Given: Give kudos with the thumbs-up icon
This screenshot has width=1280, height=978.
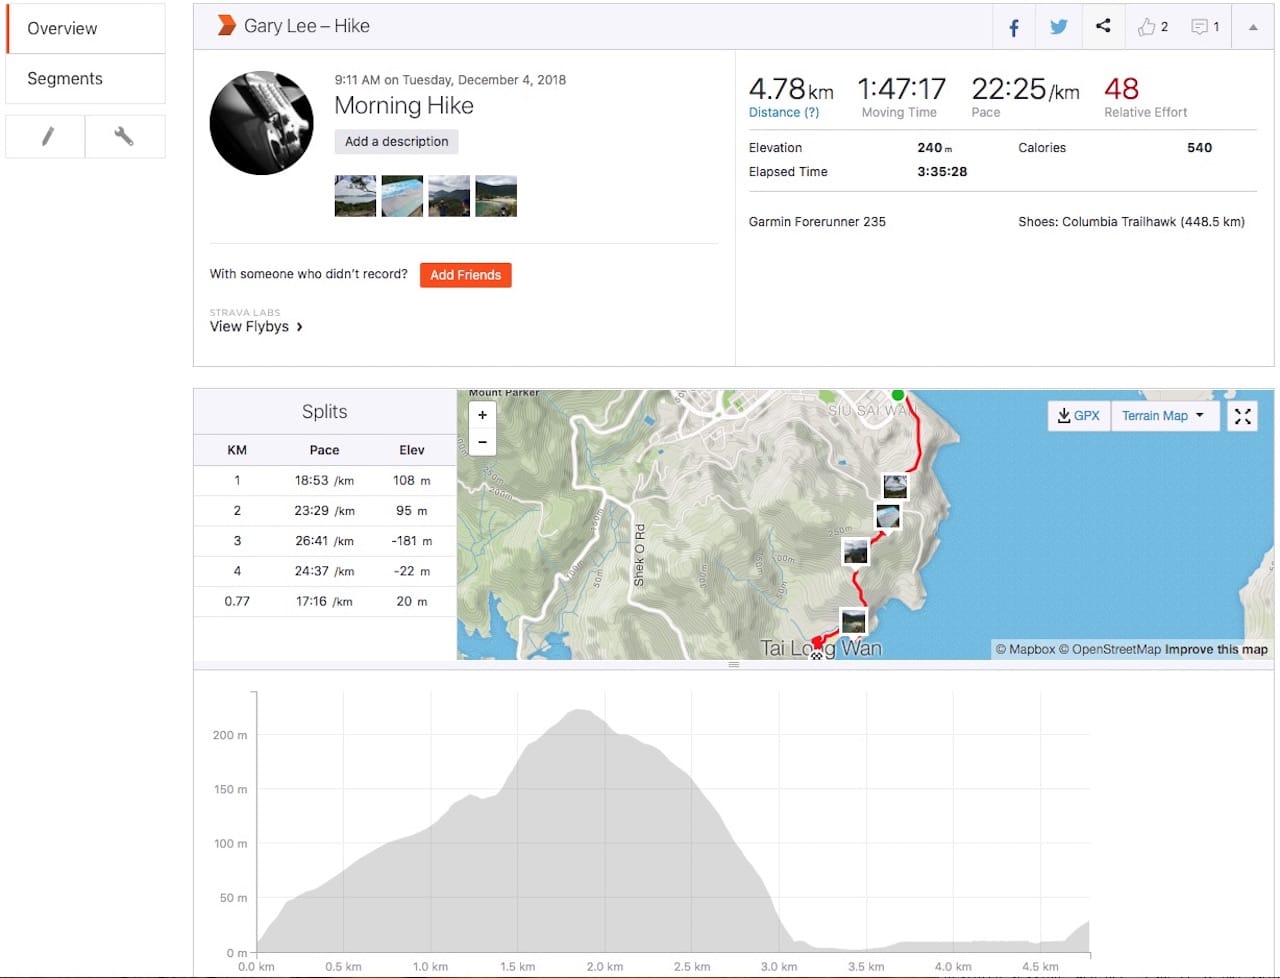Looking at the screenshot, I should [x=1146, y=26].
